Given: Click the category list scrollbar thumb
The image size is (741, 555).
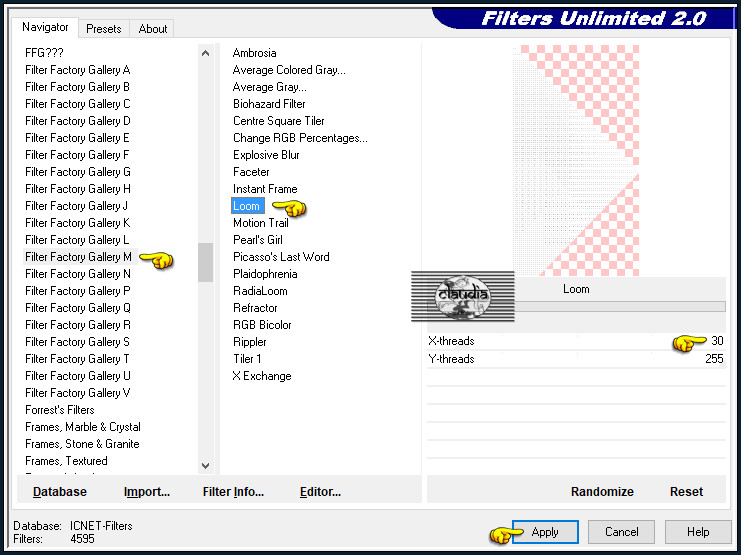Looking at the screenshot, I should click(206, 262).
